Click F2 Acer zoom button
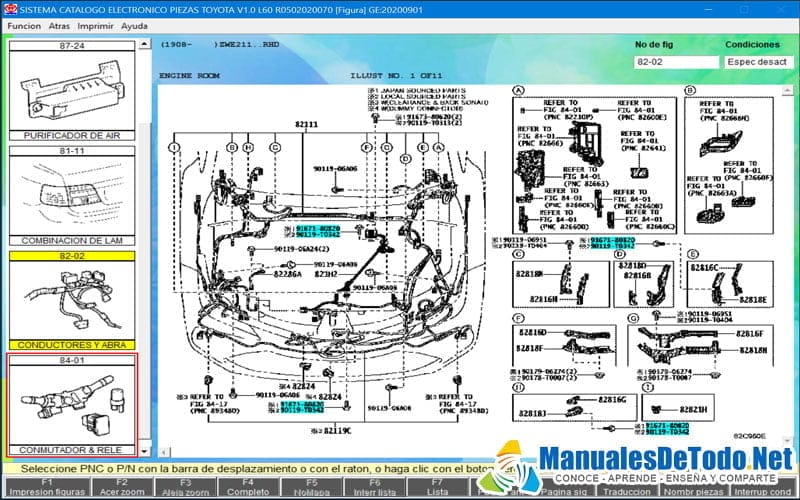The width and height of the screenshot is (800, 500). pos(122,487)
